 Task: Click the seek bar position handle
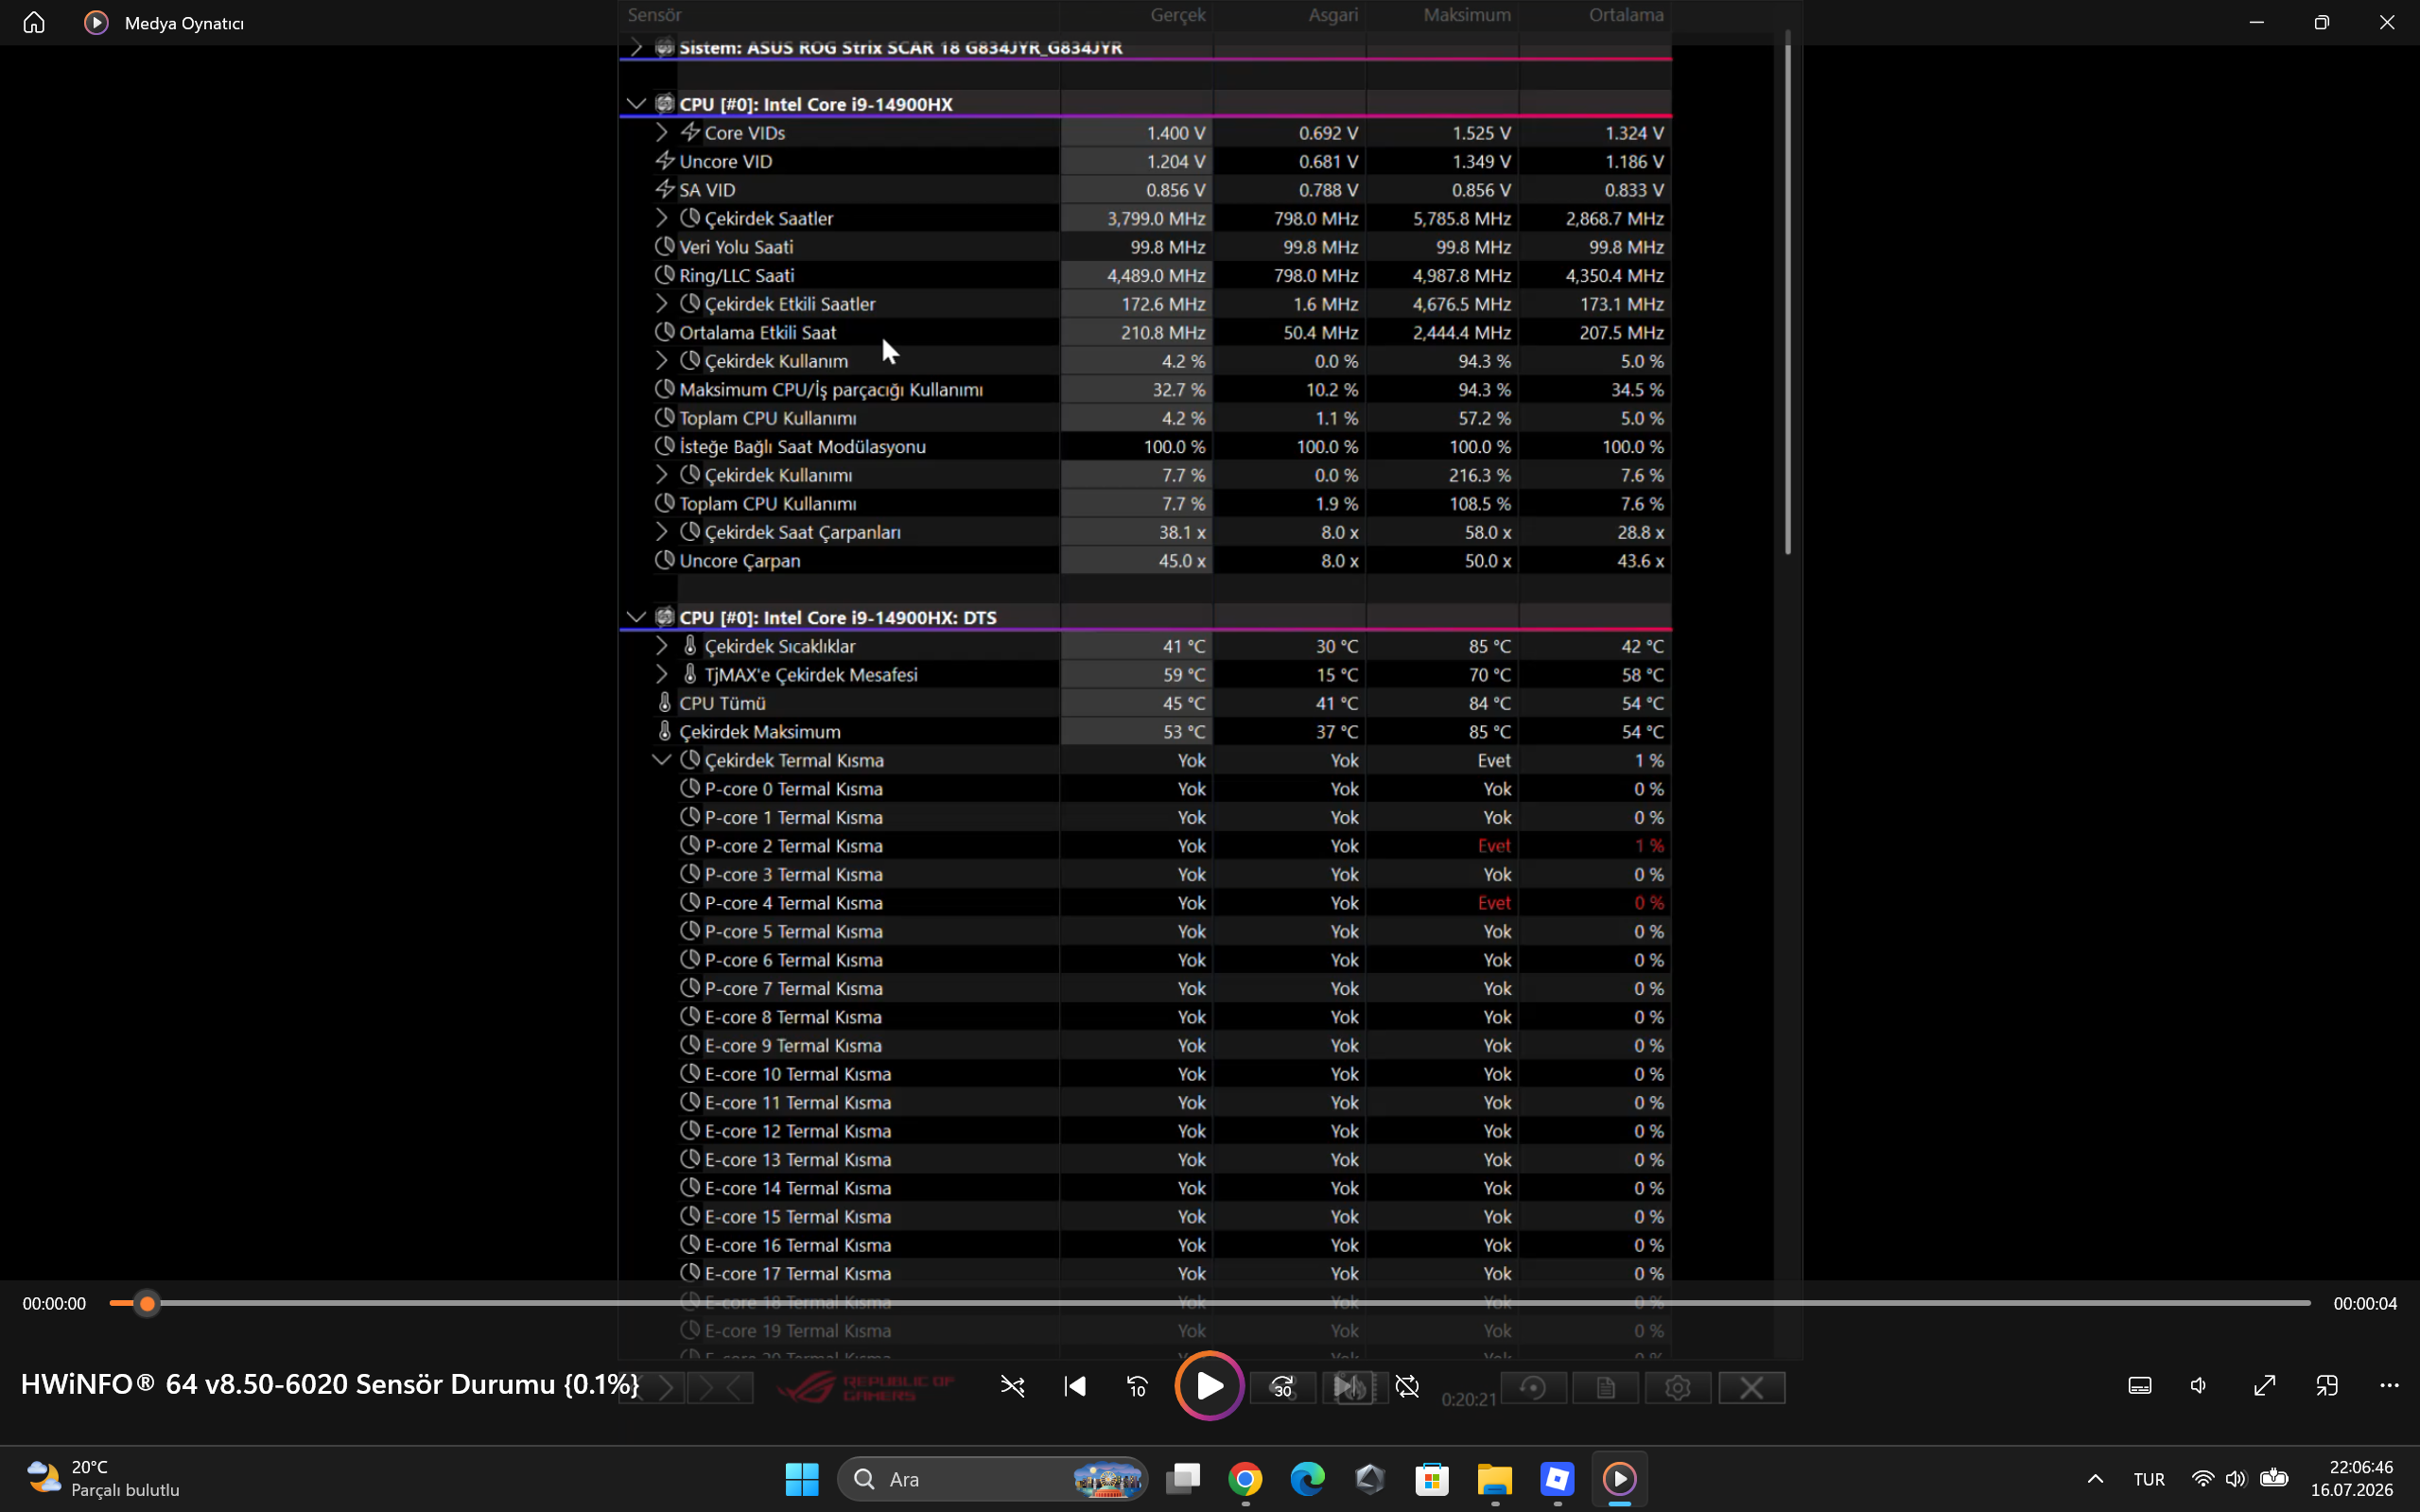147,1303
